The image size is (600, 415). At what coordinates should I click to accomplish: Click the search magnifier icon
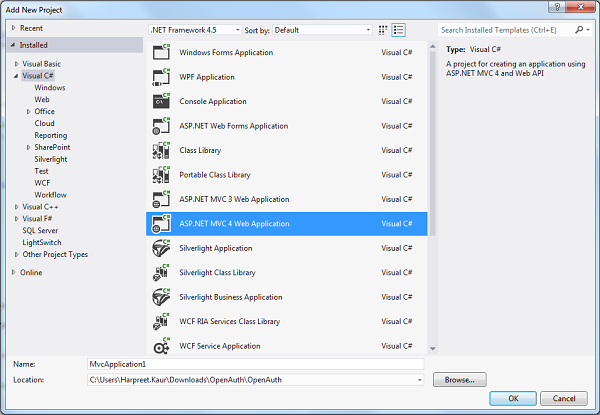point(579,29)
